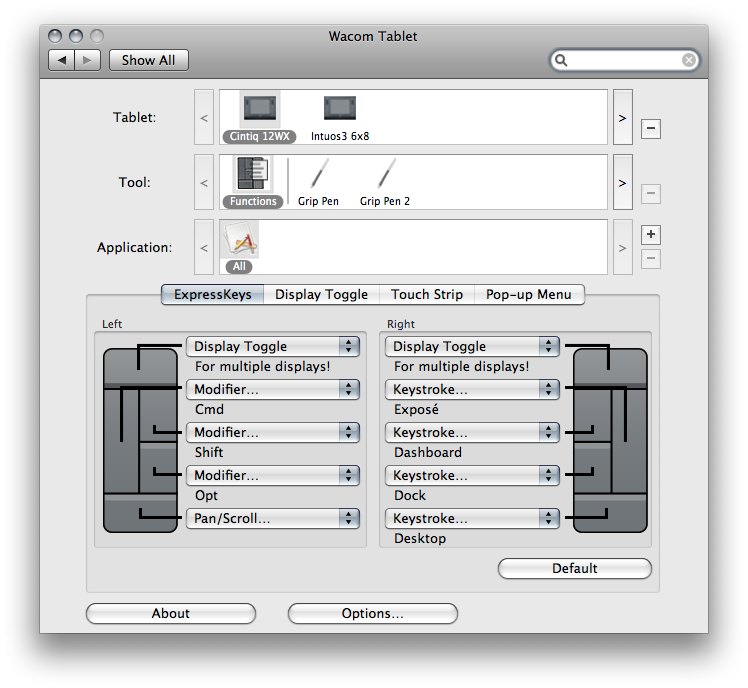Switch to the Pop-up Menu tab
The width and height of the screenshot is (748, 688).
click(529, 294)
